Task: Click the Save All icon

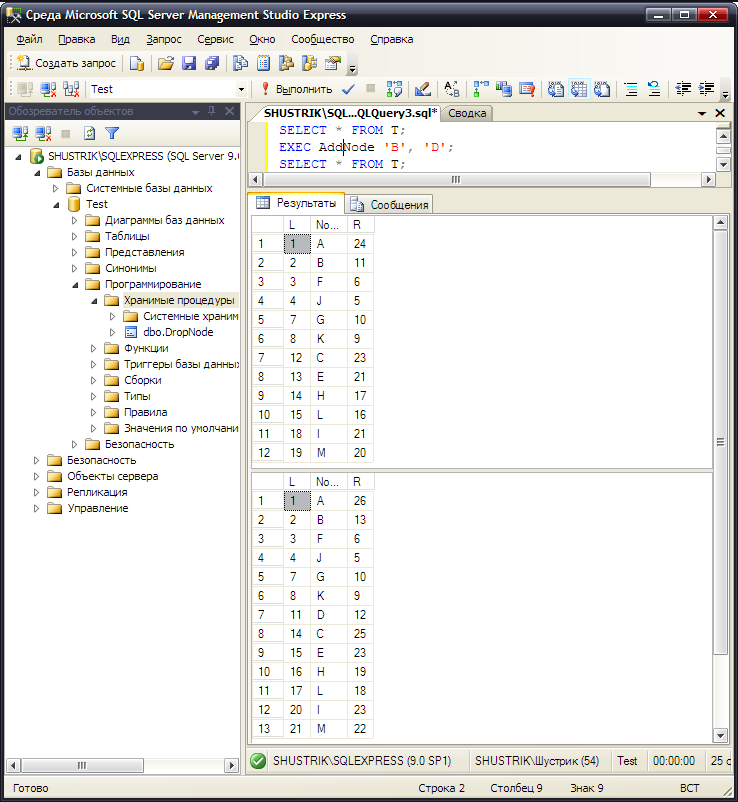Action: pyautogui.click(x=212, y=63)
